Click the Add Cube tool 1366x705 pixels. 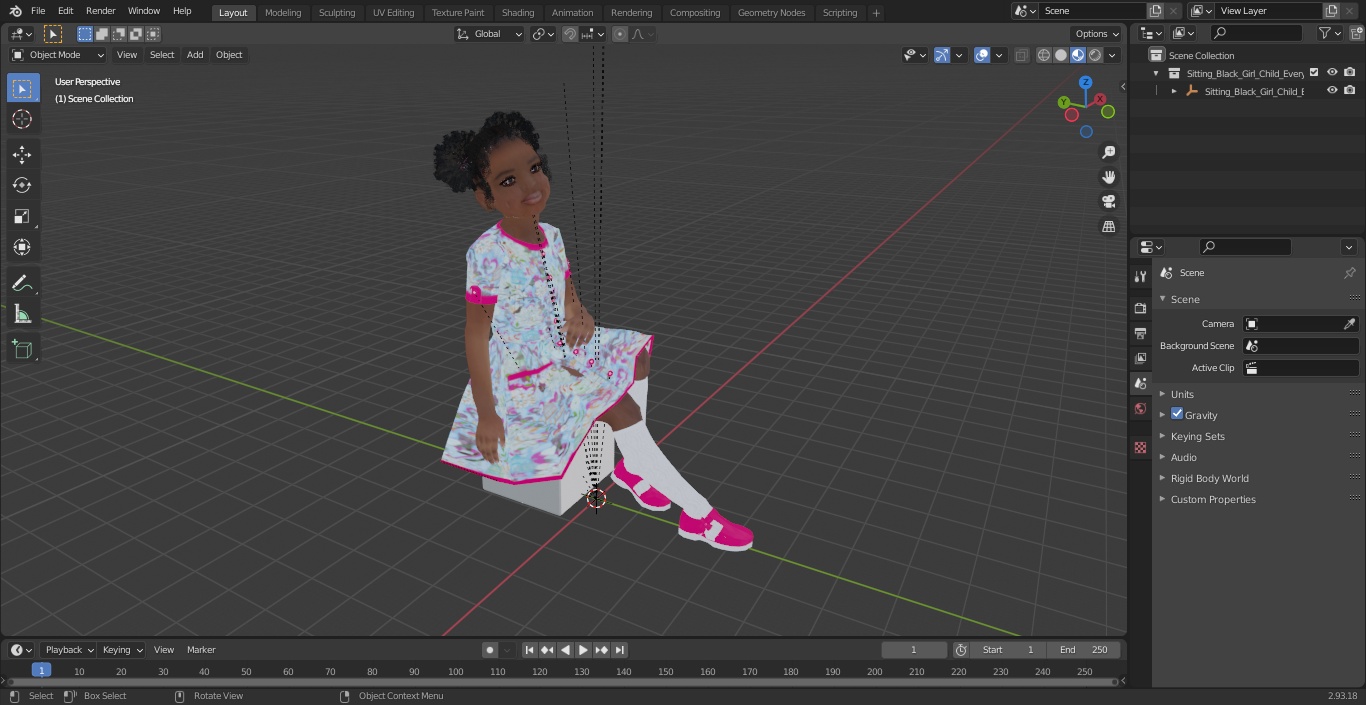pos(22,349)
